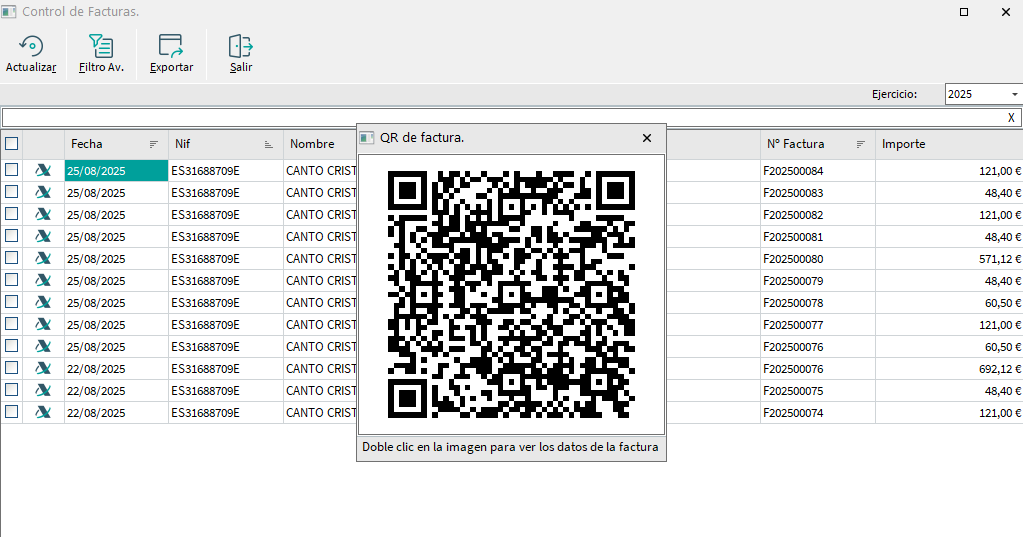
Task: Open the Fecha column filter menu
Action: click(154, 144)
